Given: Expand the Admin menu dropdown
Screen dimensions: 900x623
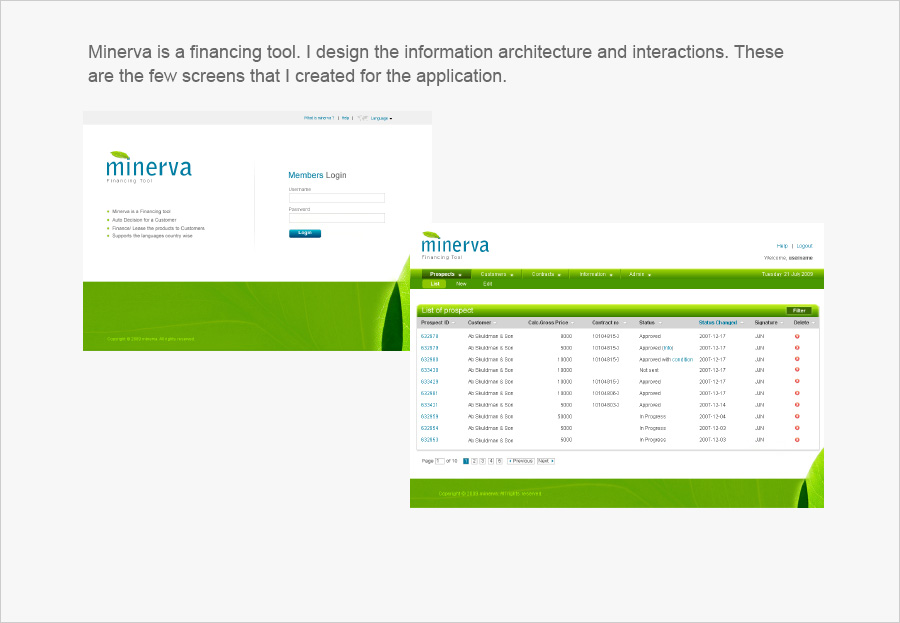Looking at the screenshot, I should [639, 274].
